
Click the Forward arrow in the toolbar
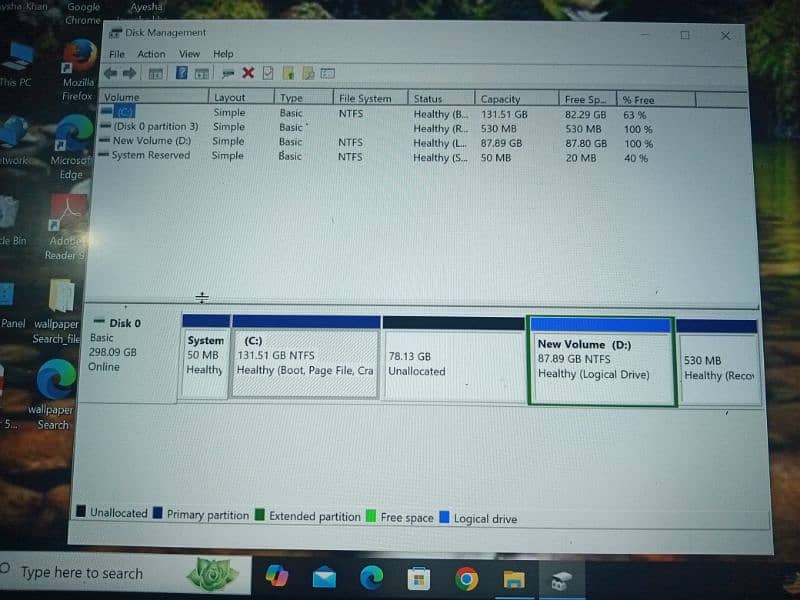pos(129,74)
